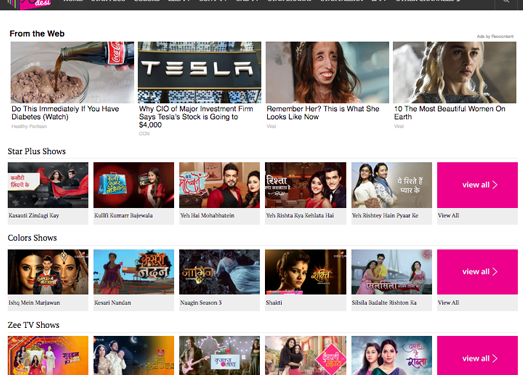Click the Tesla sign ad image
This screenshot has width=523, height=375.
(199, 72)
